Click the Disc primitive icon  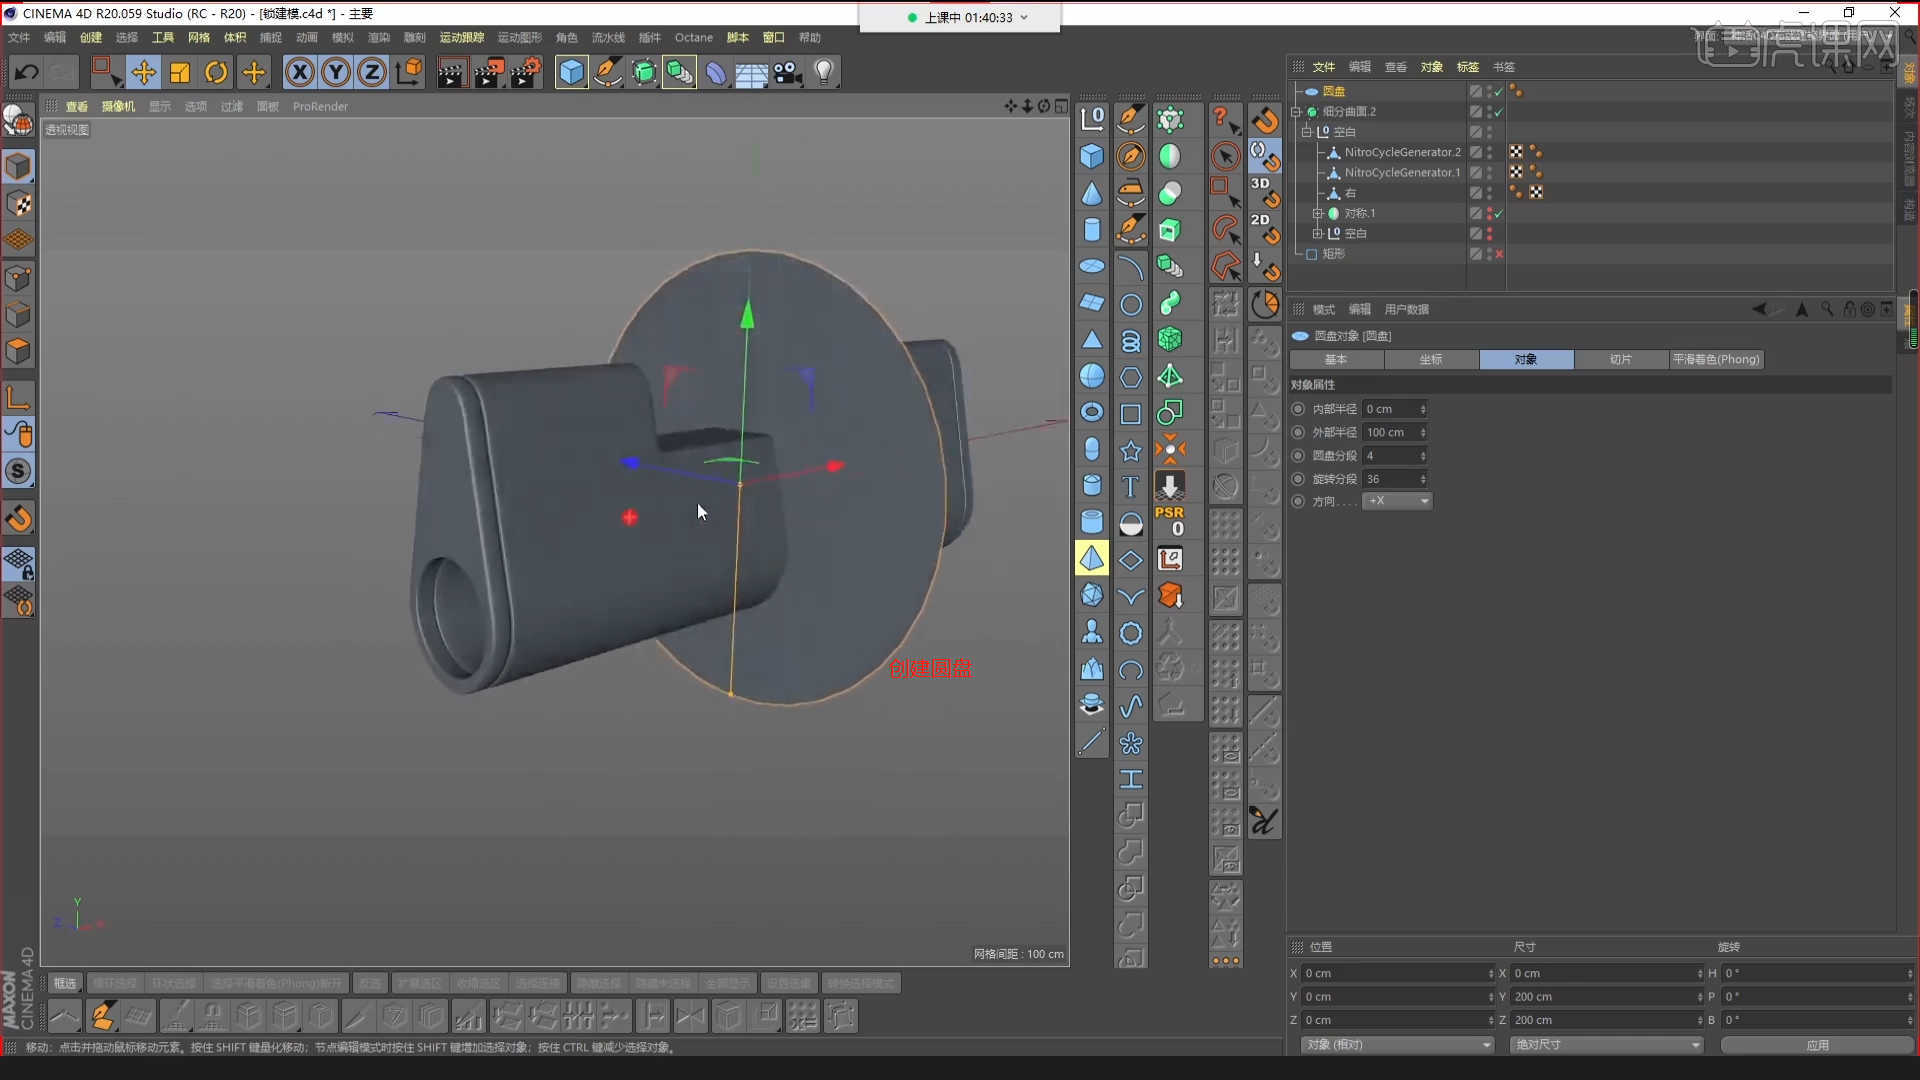pos(1092,266)
